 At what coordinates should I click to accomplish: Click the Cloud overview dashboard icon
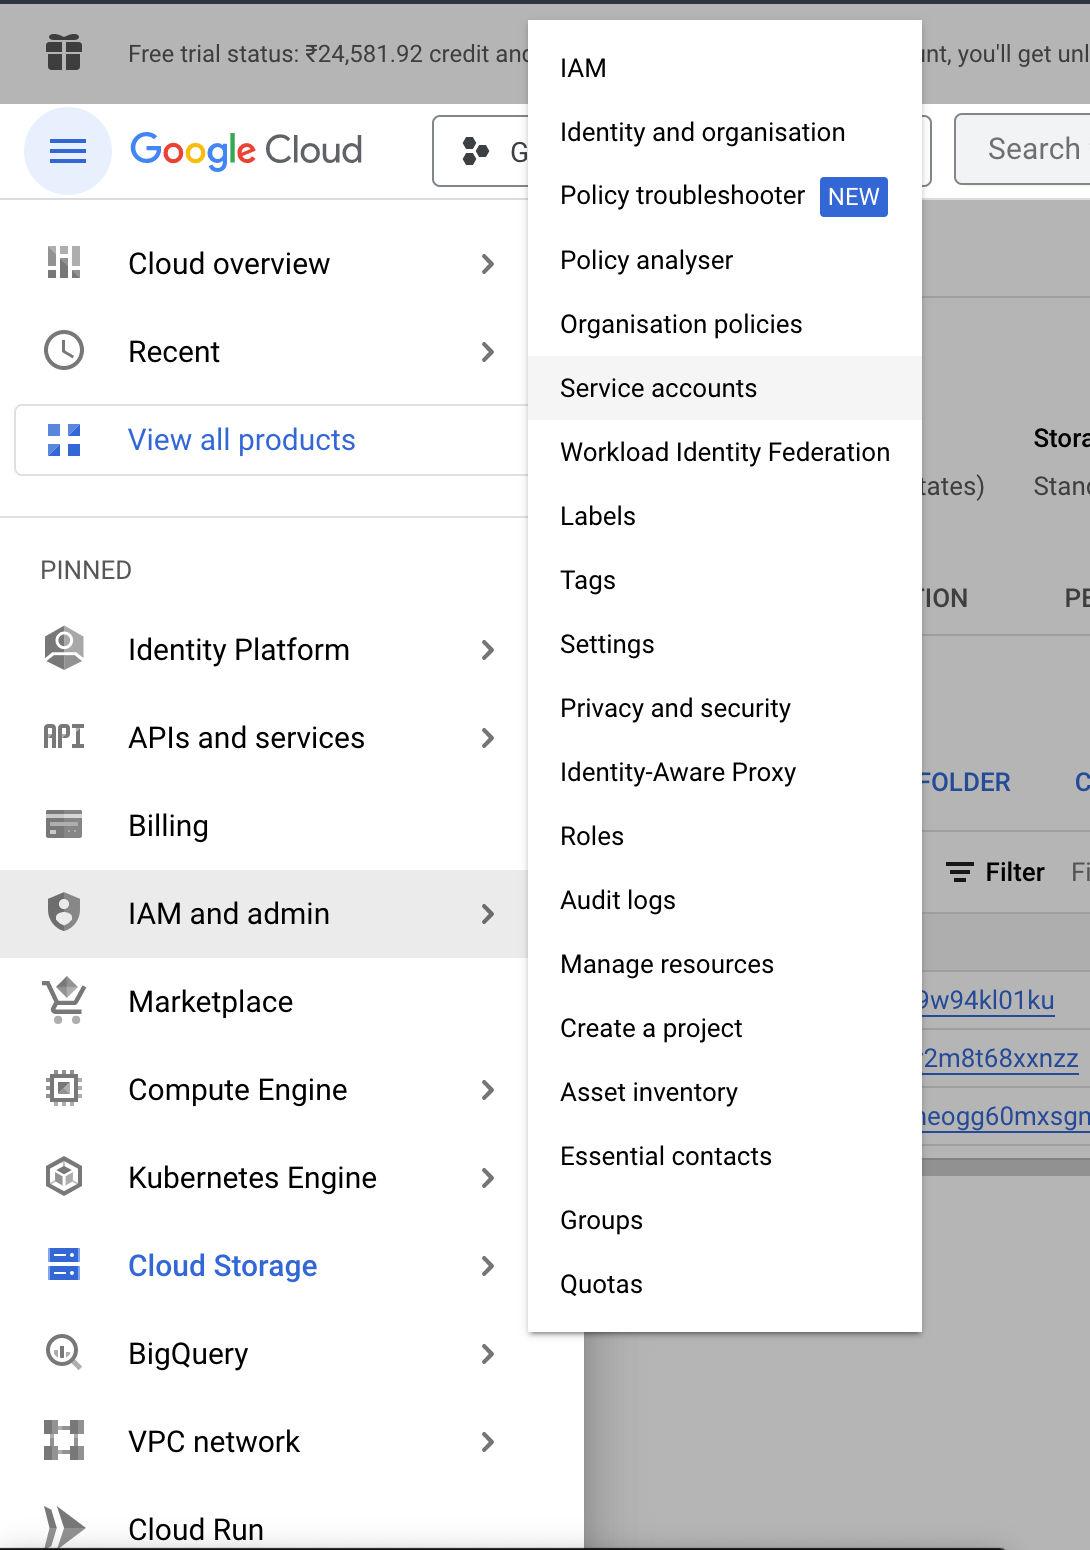point(64,263)
